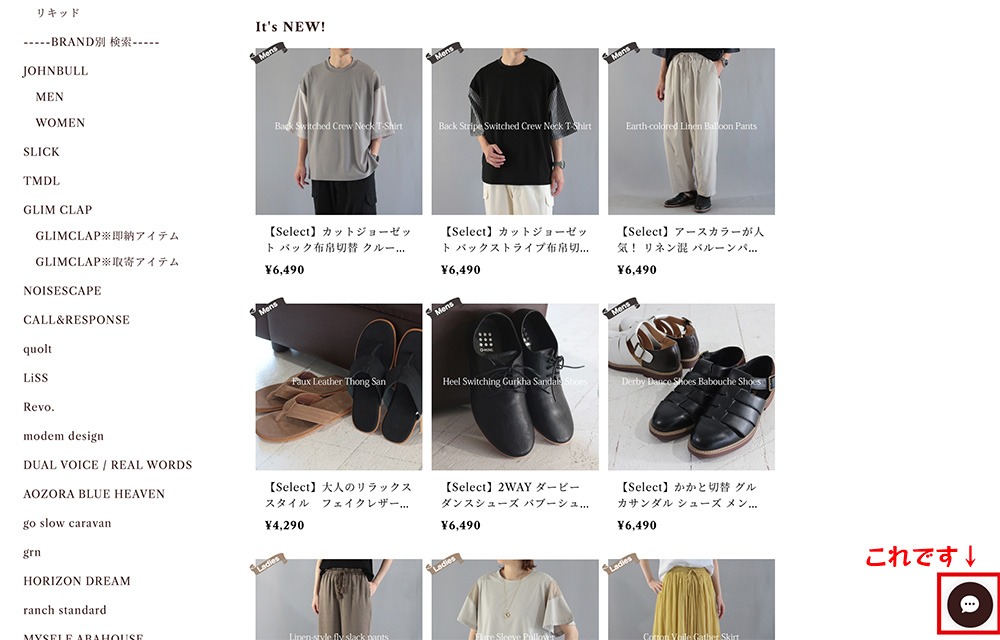Image resolution: width=1000 pixels, height=640 pixels.
Task: Select WOMEN under JOHNBULL
Action: pyautogui.click(x=60, y=122)
